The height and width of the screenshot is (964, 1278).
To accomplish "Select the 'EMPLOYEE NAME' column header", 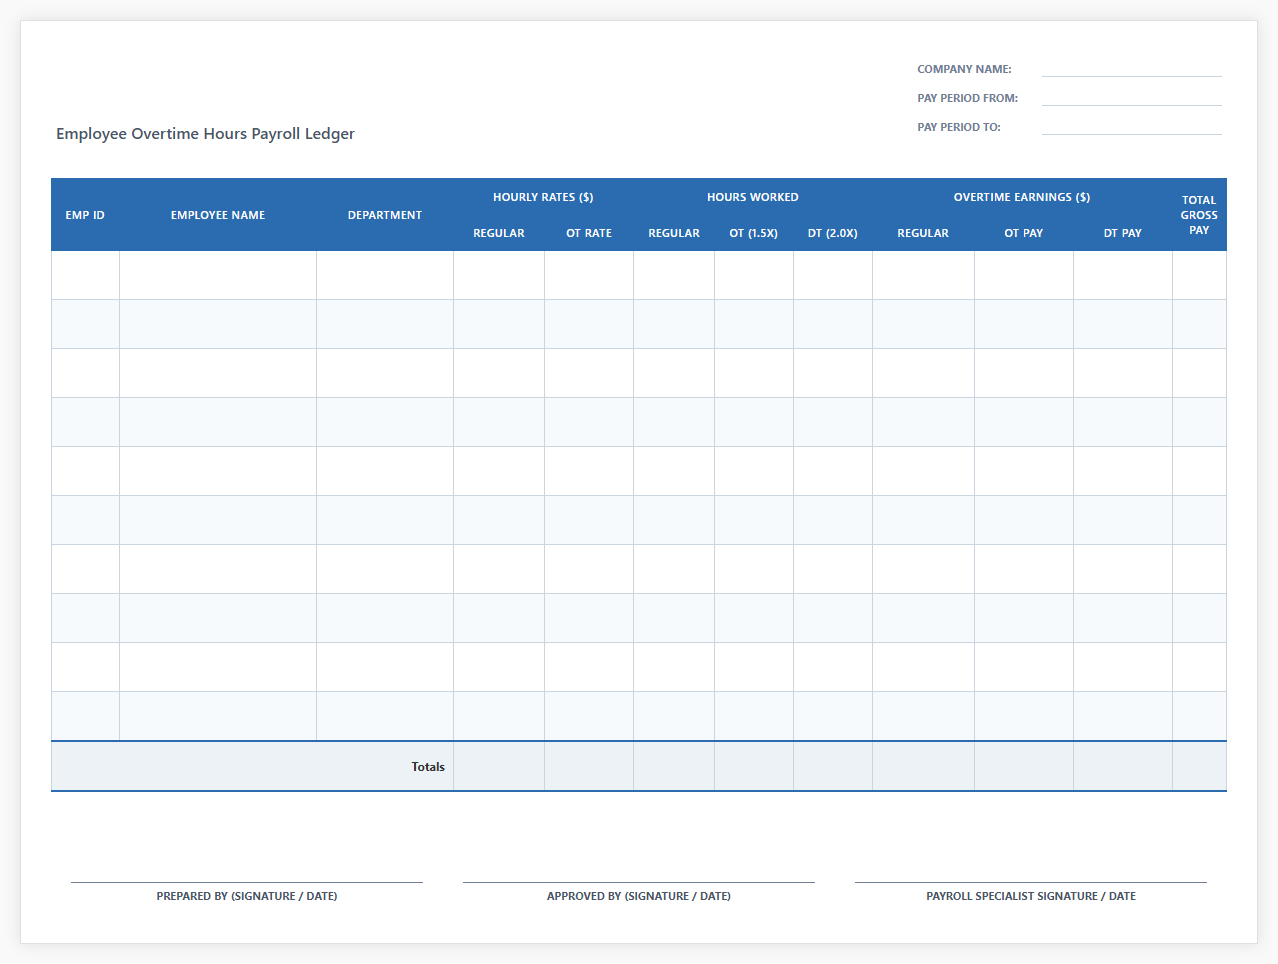I will click(218, 215).
